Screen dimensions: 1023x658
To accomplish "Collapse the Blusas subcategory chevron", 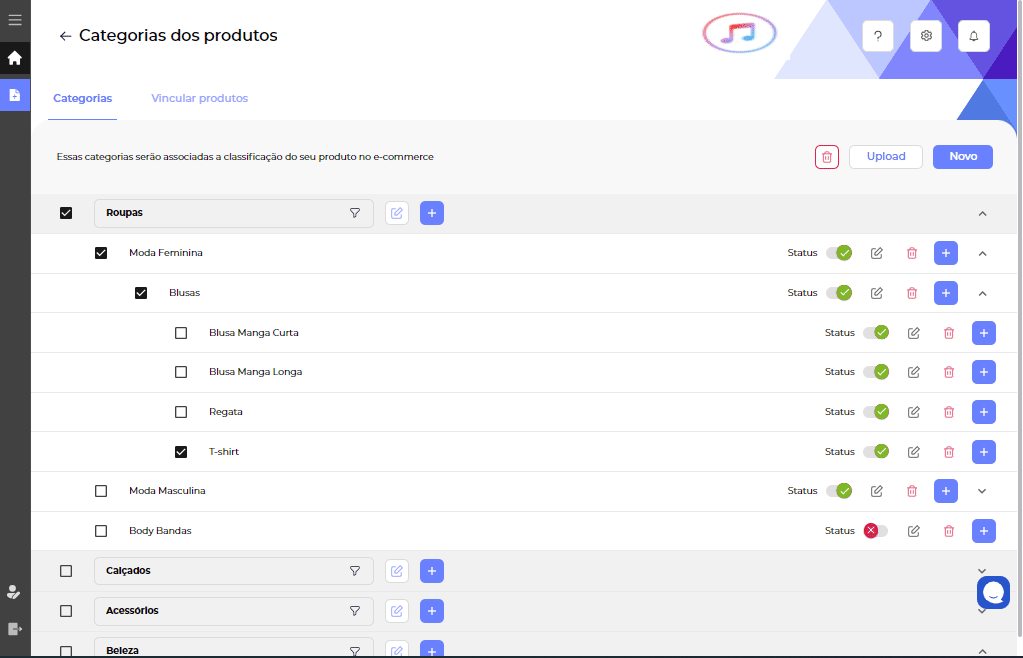I will (982, 293).
